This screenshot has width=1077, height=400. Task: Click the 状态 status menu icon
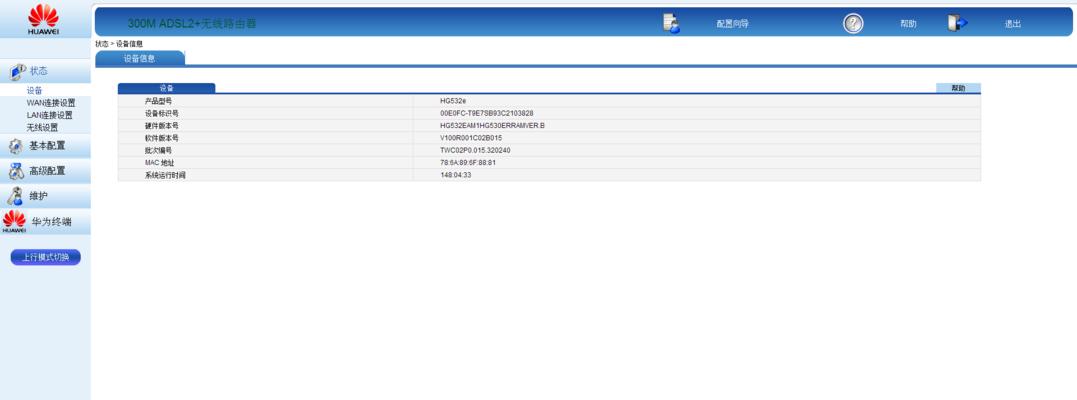point(18,71)
